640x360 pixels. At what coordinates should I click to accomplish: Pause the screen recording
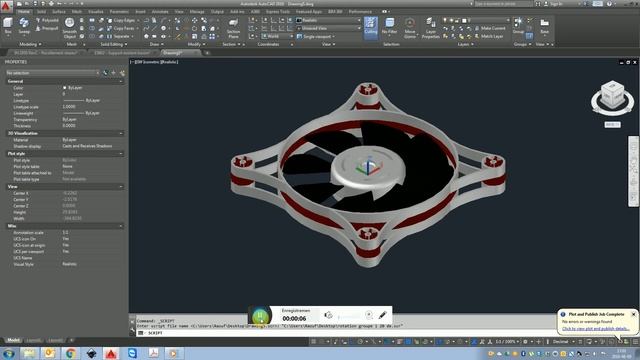pos(260,315)
